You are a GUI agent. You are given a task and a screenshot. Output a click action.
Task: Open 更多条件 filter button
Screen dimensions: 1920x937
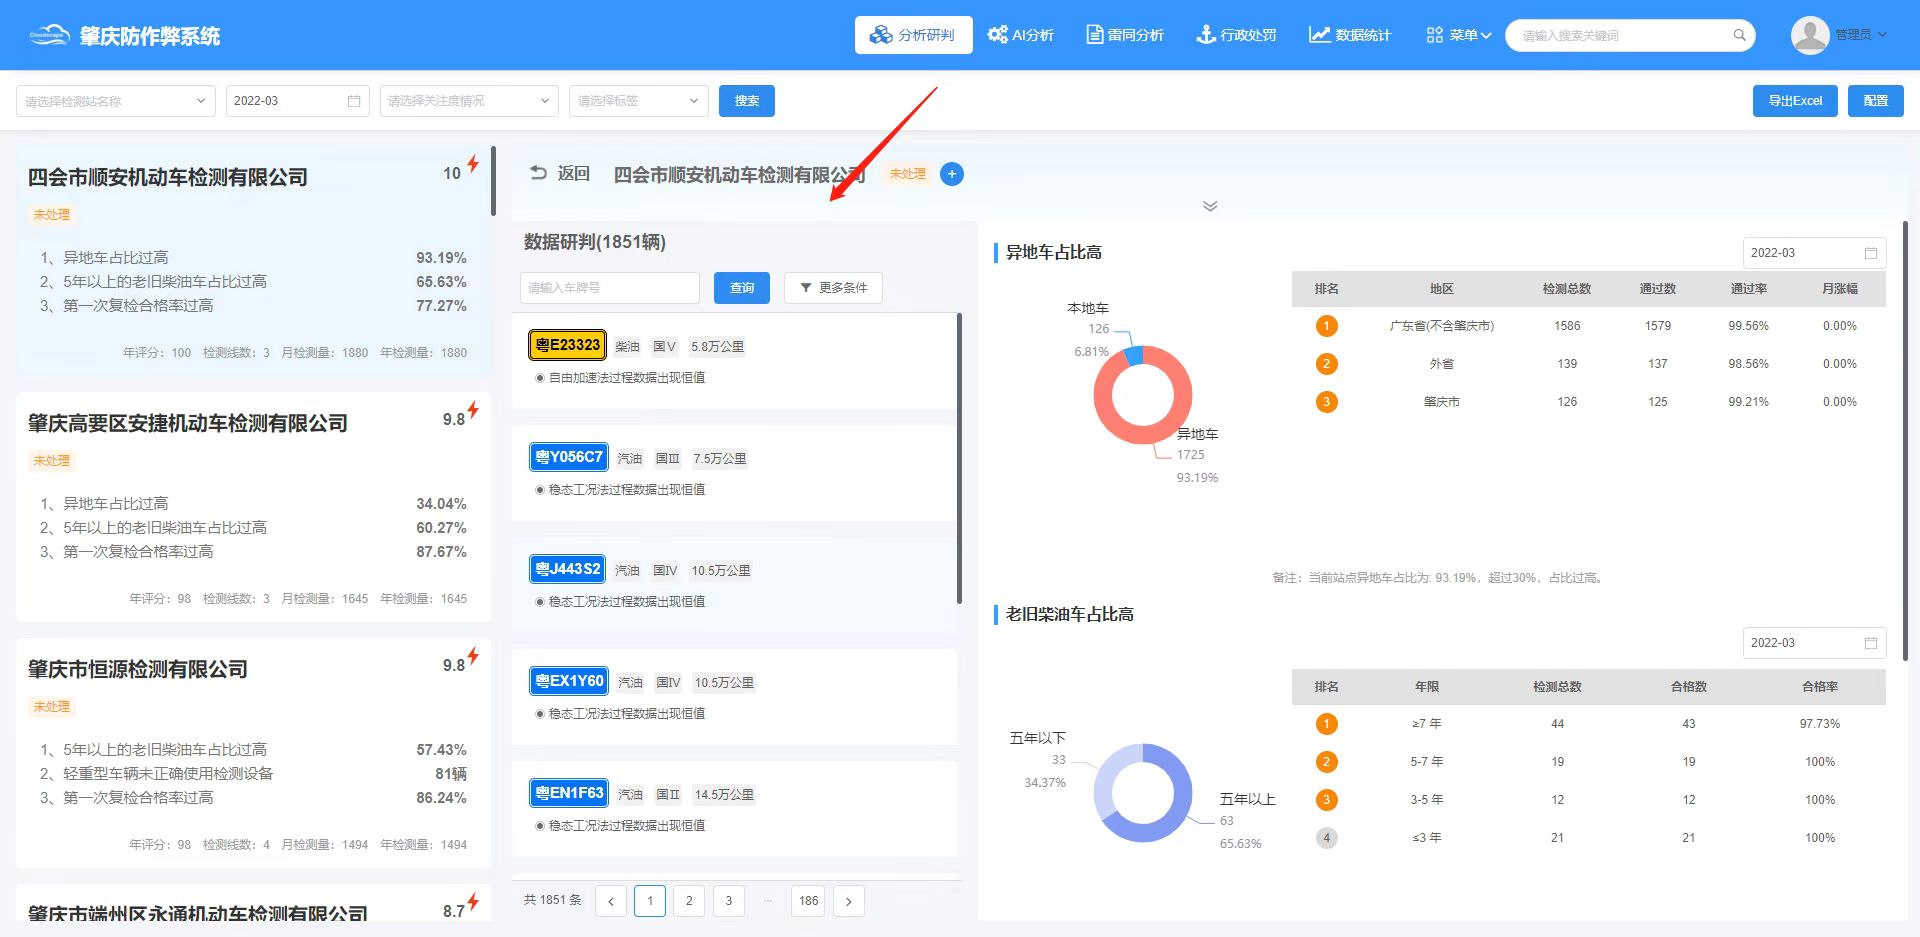coord(833,288)
